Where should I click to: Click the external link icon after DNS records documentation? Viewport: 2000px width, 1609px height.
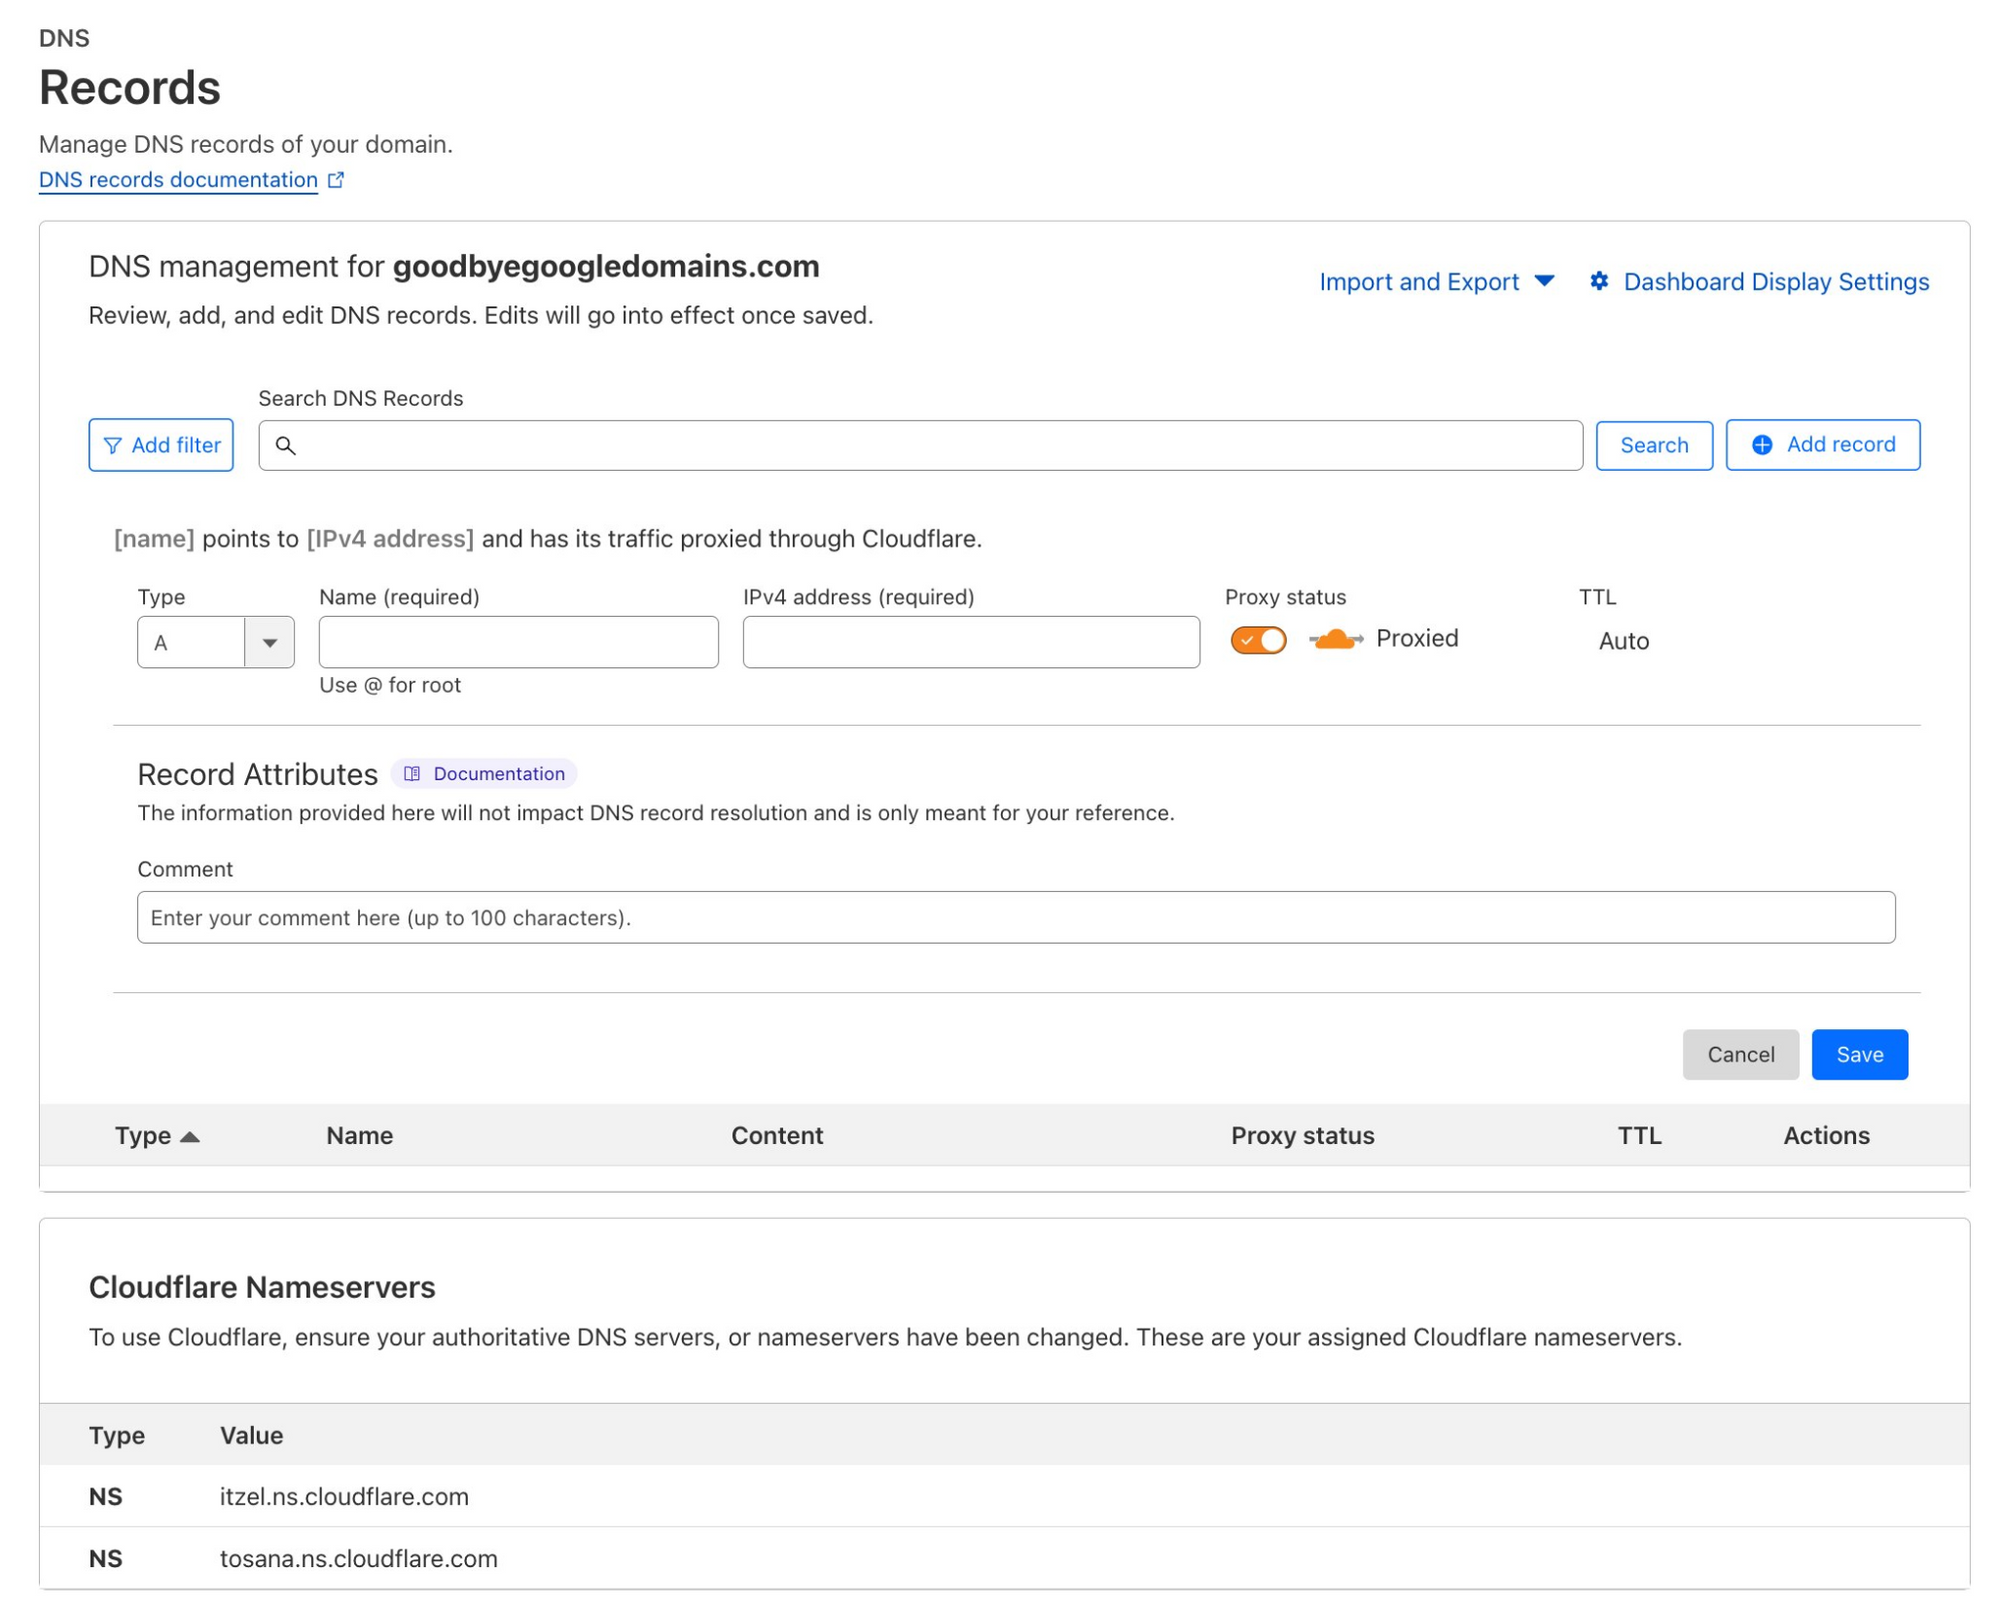(x=337, y=178)
